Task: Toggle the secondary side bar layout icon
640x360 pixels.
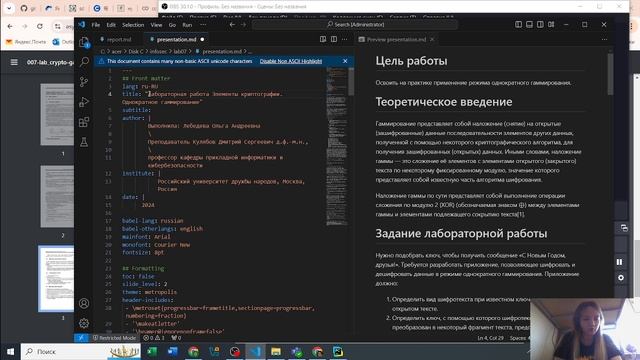Action: coord(540,24)
